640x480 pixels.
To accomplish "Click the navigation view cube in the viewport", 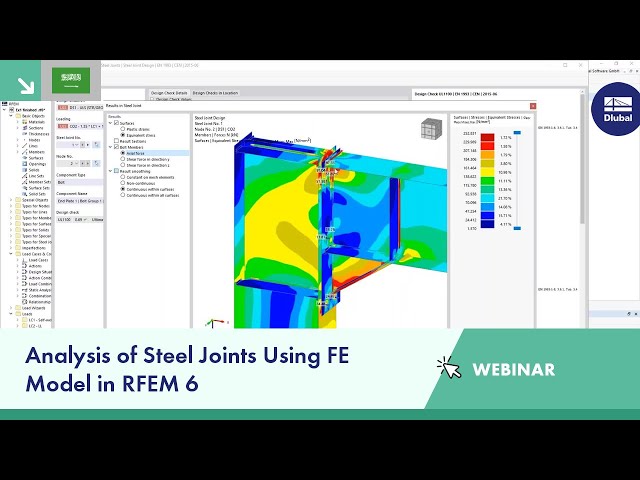I will (x=431, y=128).
